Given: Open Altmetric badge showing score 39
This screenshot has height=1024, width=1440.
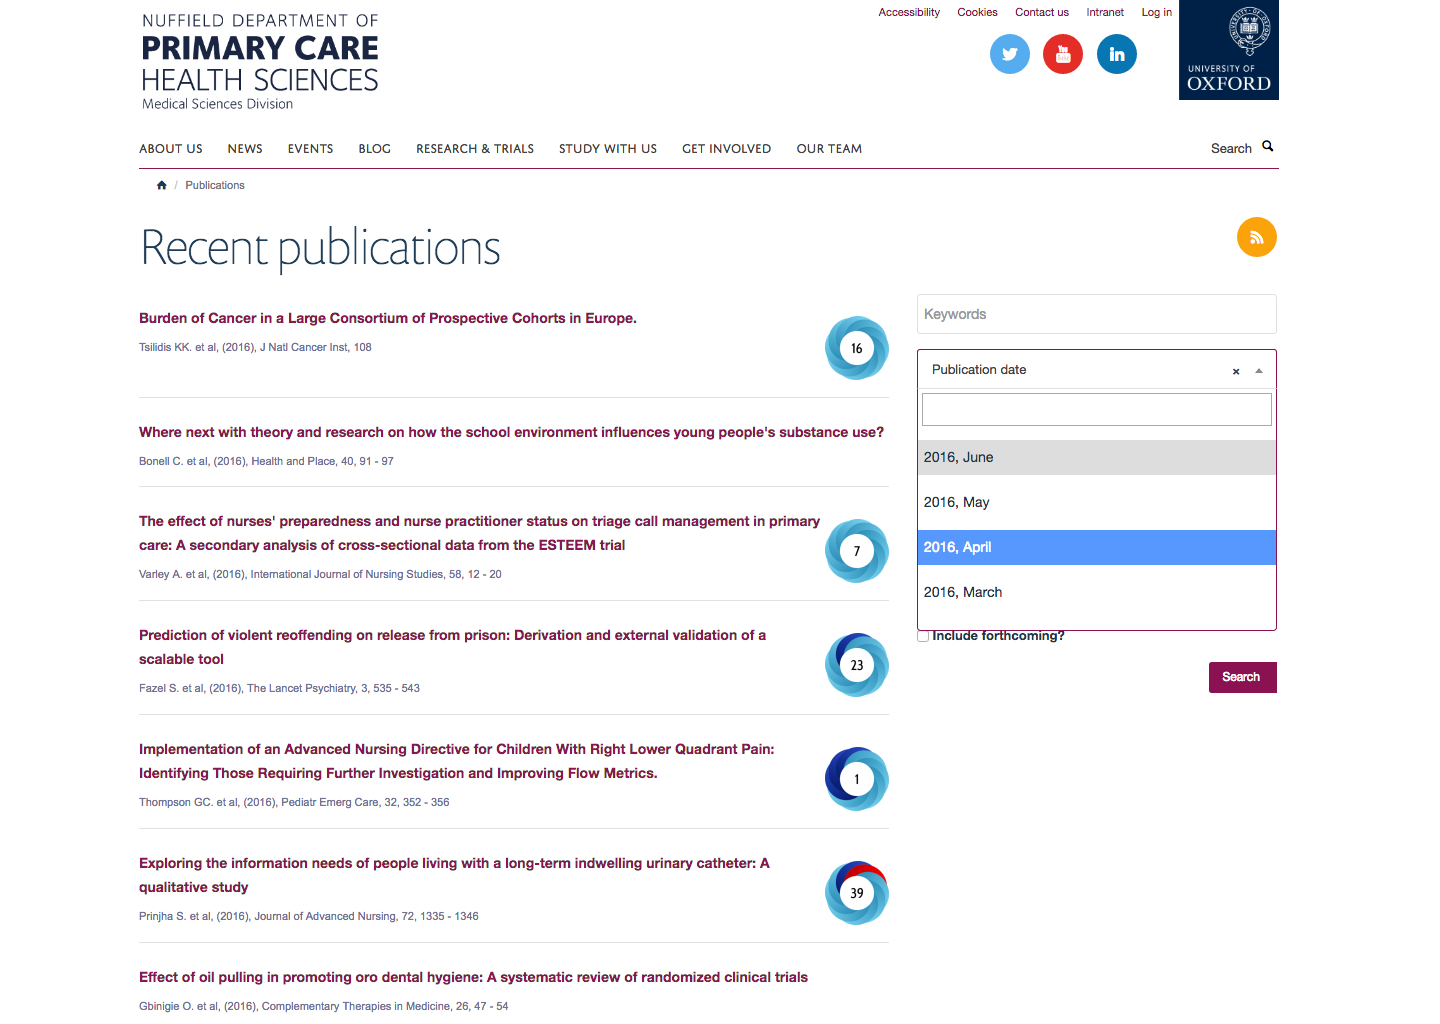Looking at the screenshot, I should [x=856, y=893].
